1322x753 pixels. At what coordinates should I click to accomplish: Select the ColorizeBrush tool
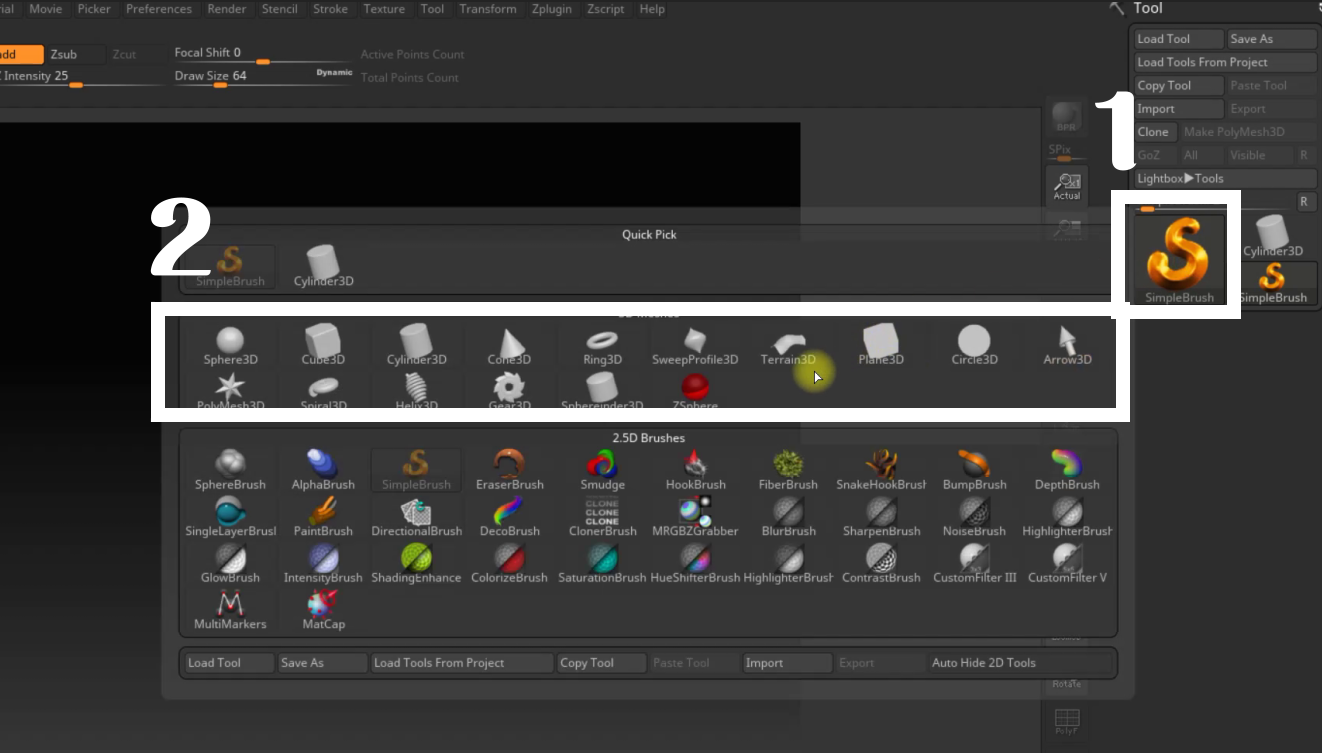pos(509,563)
